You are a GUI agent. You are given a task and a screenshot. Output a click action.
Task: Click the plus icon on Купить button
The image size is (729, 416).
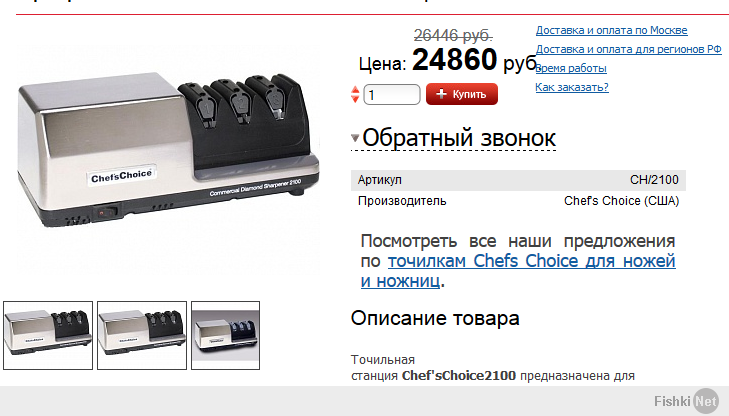[x=441, y=94]
